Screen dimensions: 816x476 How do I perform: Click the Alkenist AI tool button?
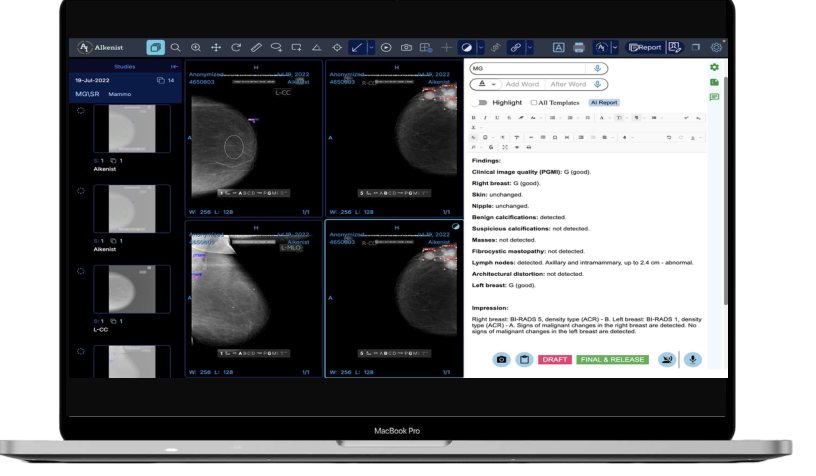(x=601, y=47)
